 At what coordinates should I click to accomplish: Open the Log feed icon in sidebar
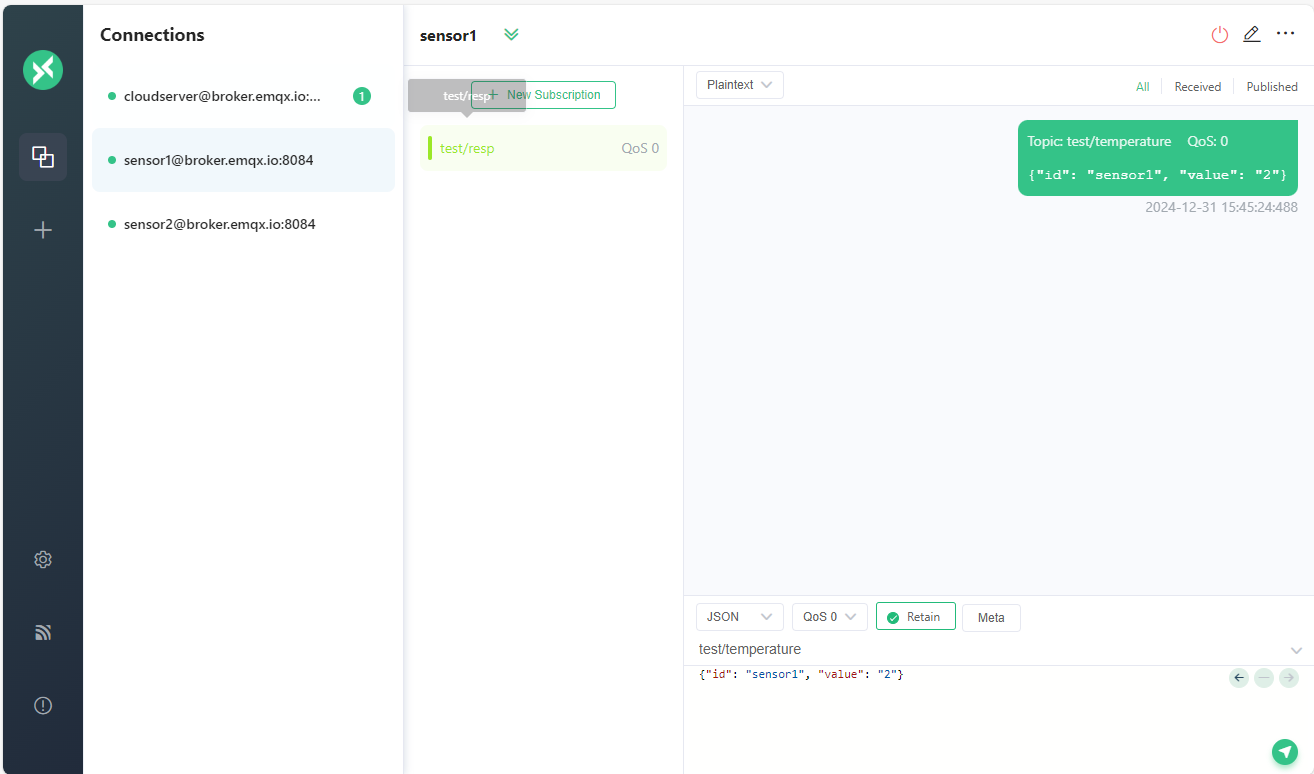(43, 632)
